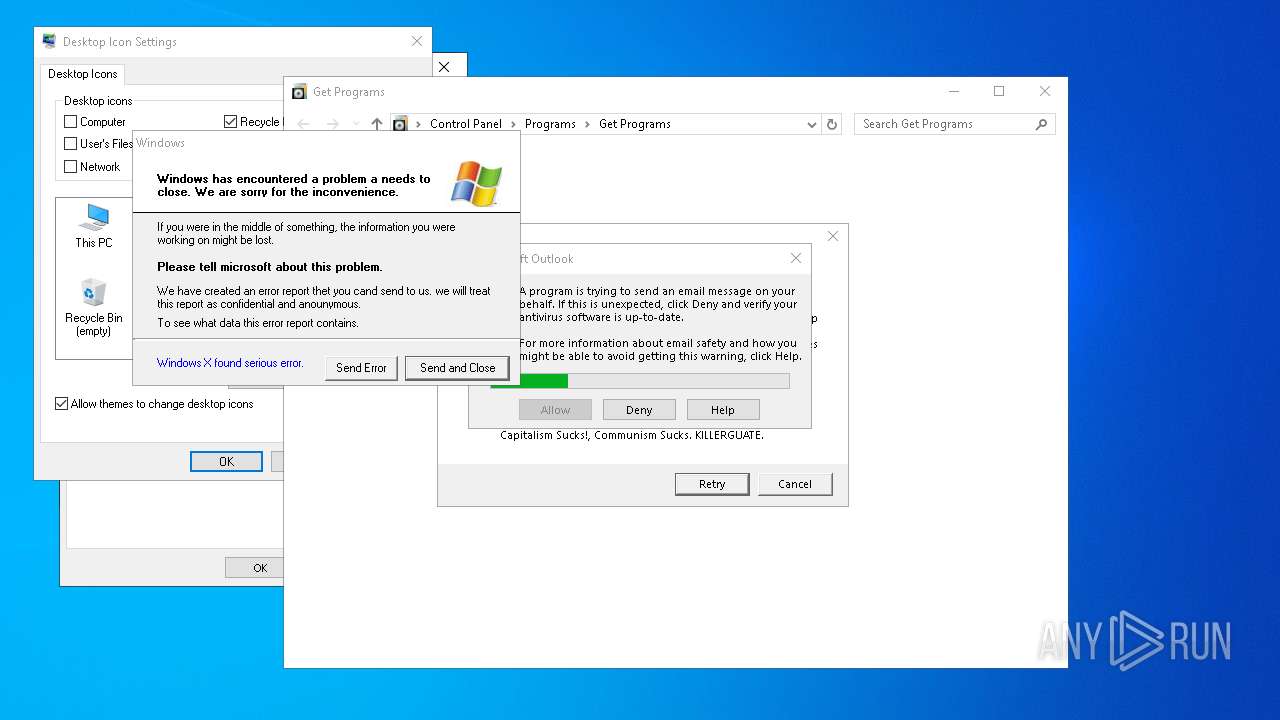Click the Control Panel breadcrumb
Viewport: 1280px width, 720px height.
pyautogui.click(x=466, y=124)
